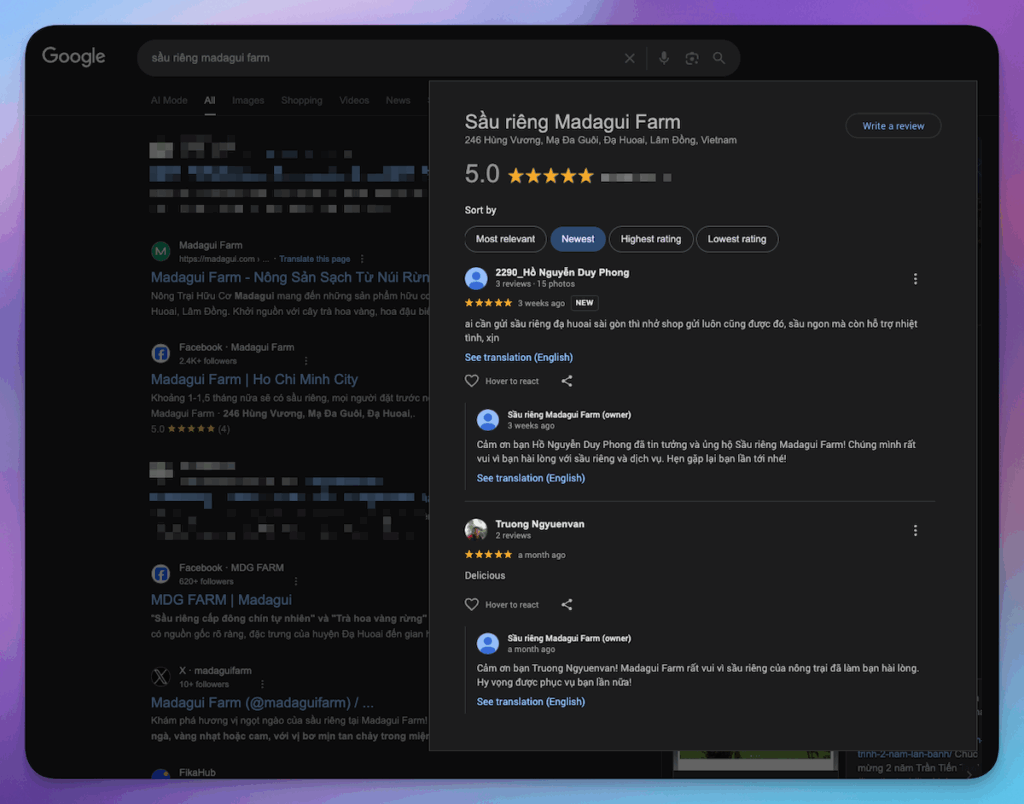The image size is (1024, 804).
Task: Open Madagui Farm | Ho Chi Minh City link
Action: tap(254, 380)
